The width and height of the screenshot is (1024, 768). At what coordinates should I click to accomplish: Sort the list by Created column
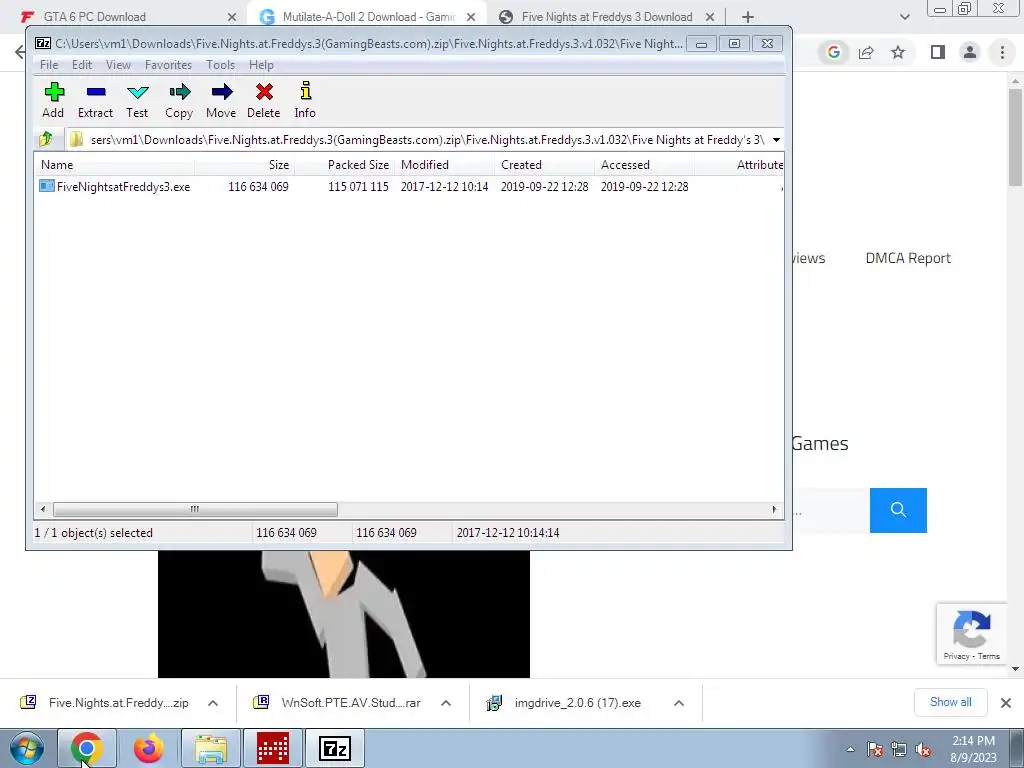click(544, 165)
